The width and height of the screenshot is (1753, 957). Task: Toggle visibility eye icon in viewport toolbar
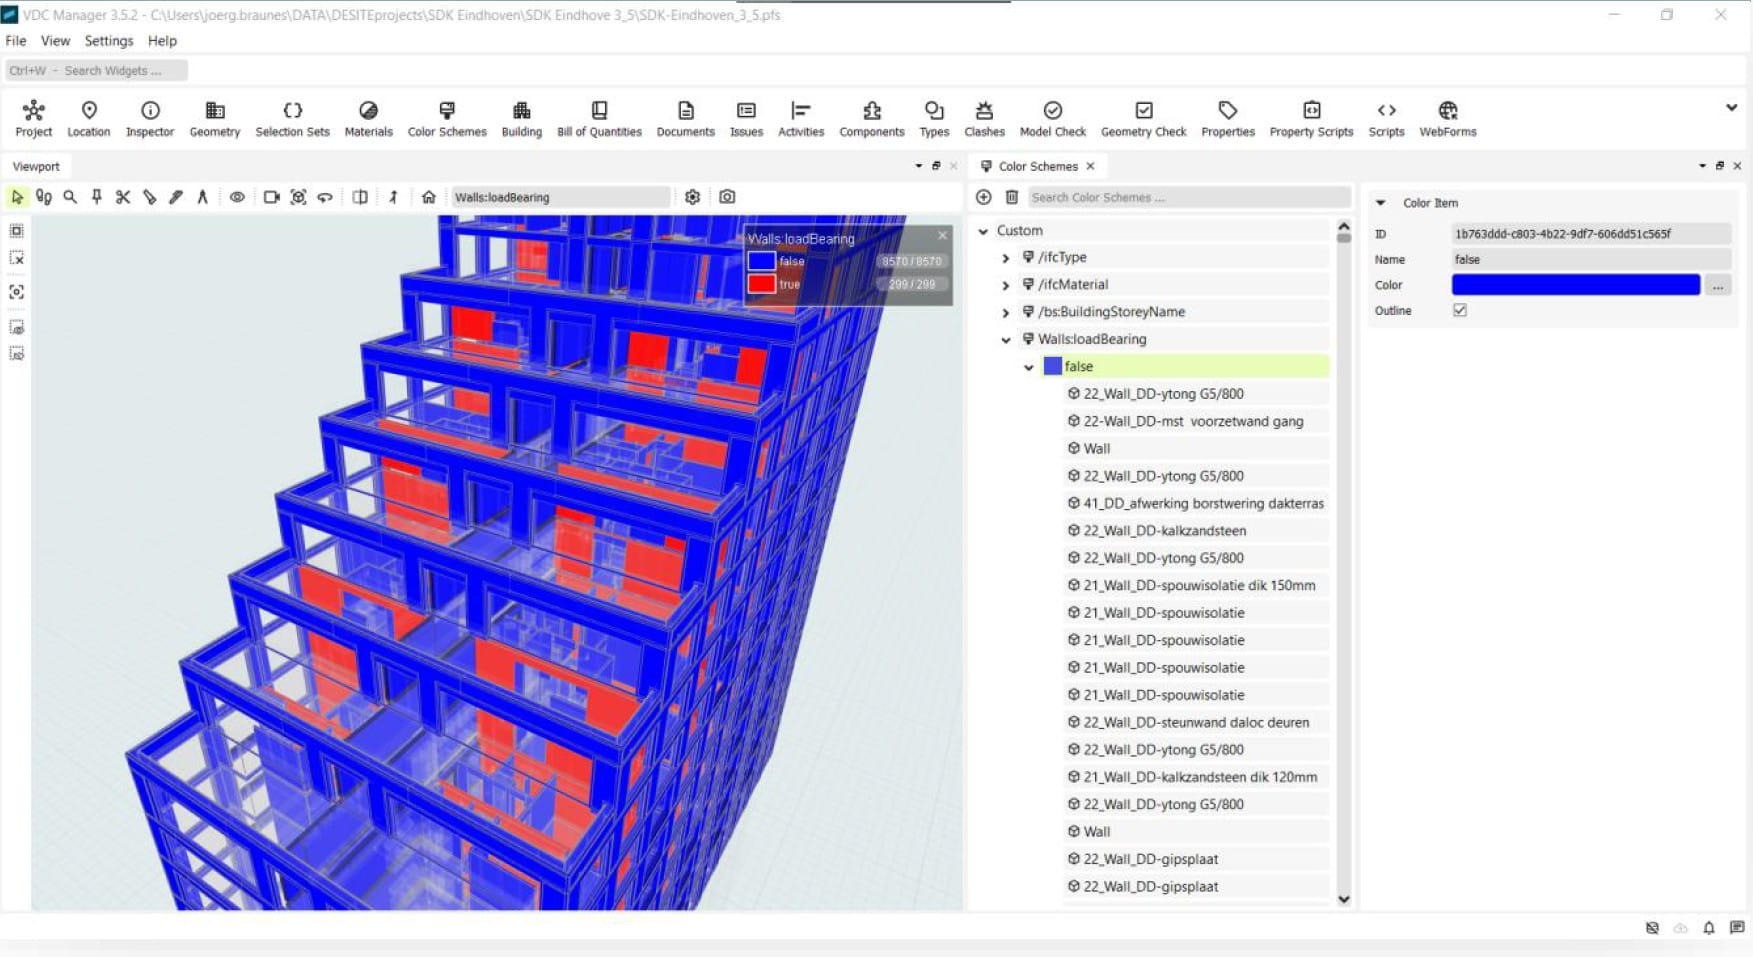237,197
